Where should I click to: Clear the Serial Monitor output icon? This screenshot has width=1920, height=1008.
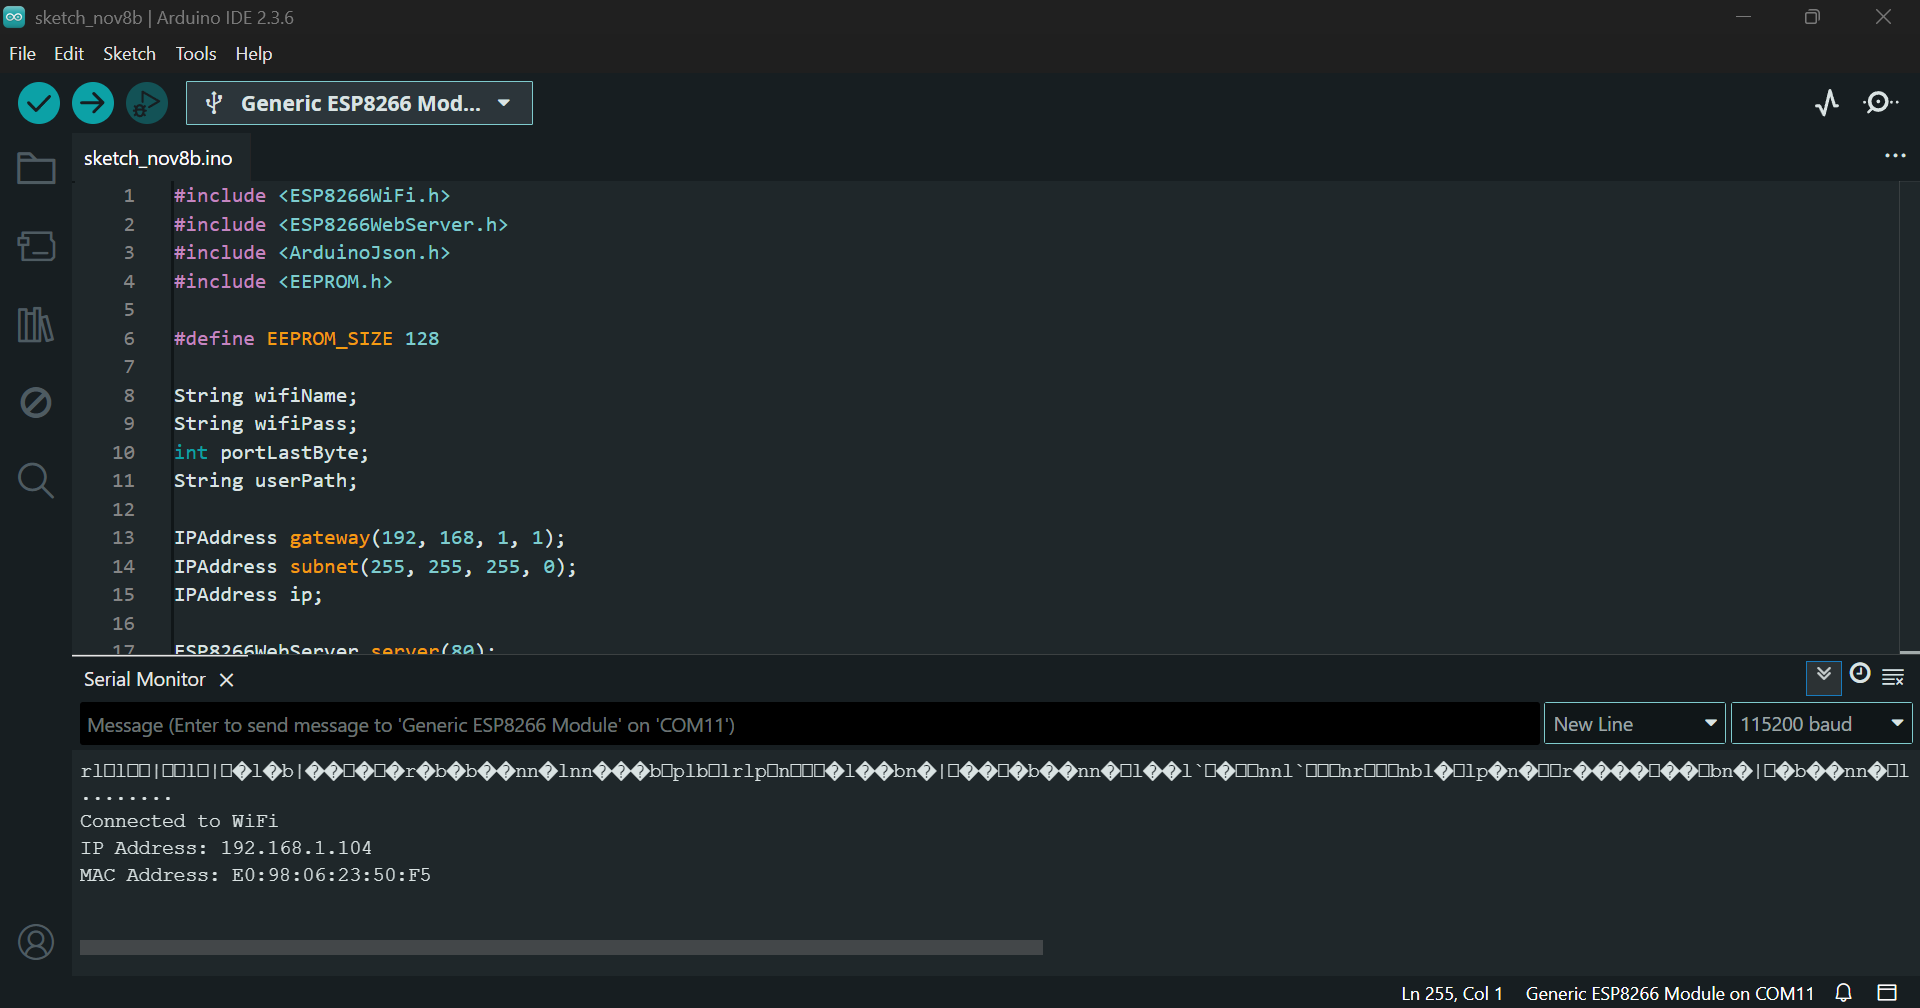[x=1894, y=677]
